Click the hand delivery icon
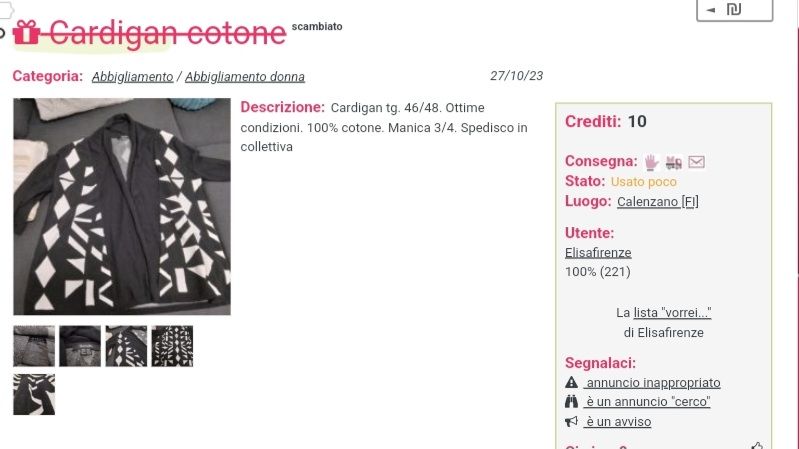The width and height of the screenshot is (799, 449). tap(651, 162)
